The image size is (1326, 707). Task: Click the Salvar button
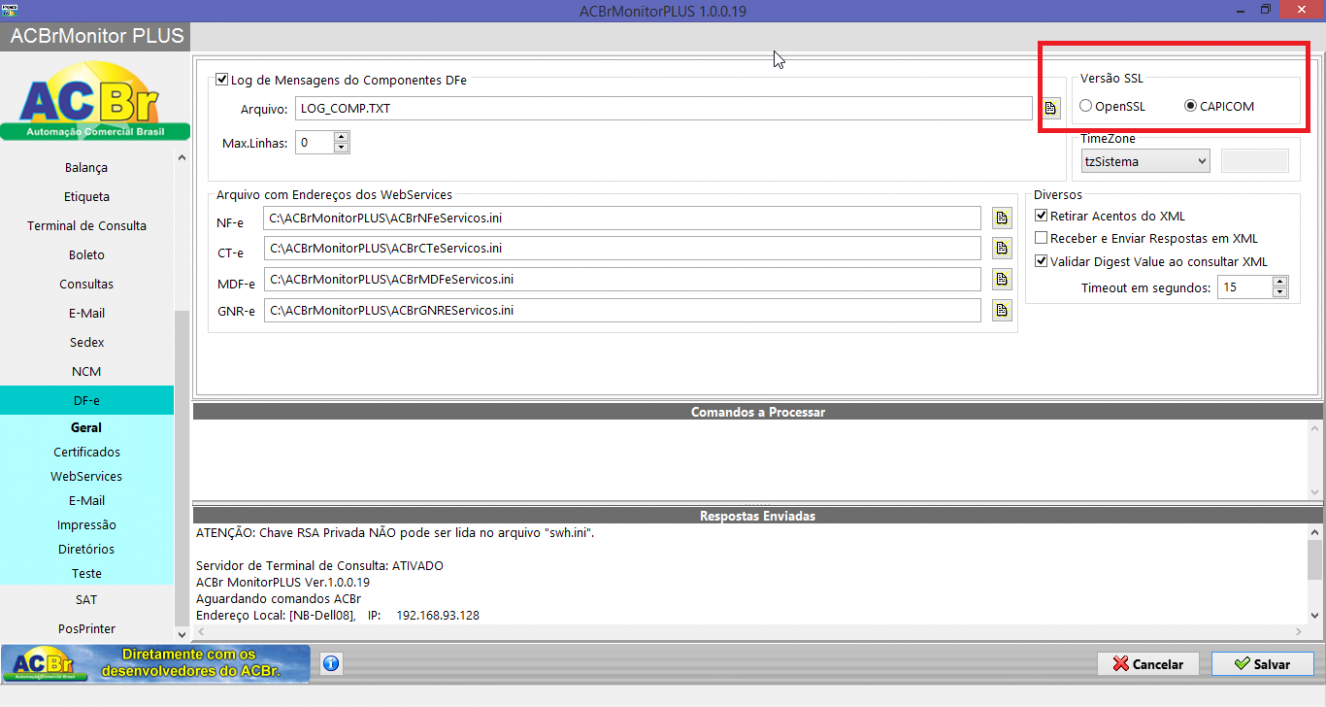pos(1262,664)
